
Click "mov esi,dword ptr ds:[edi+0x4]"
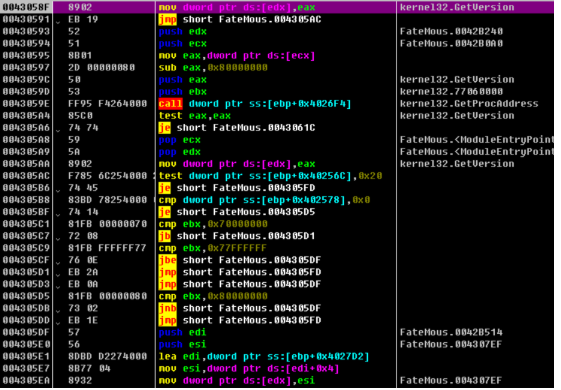249,369
